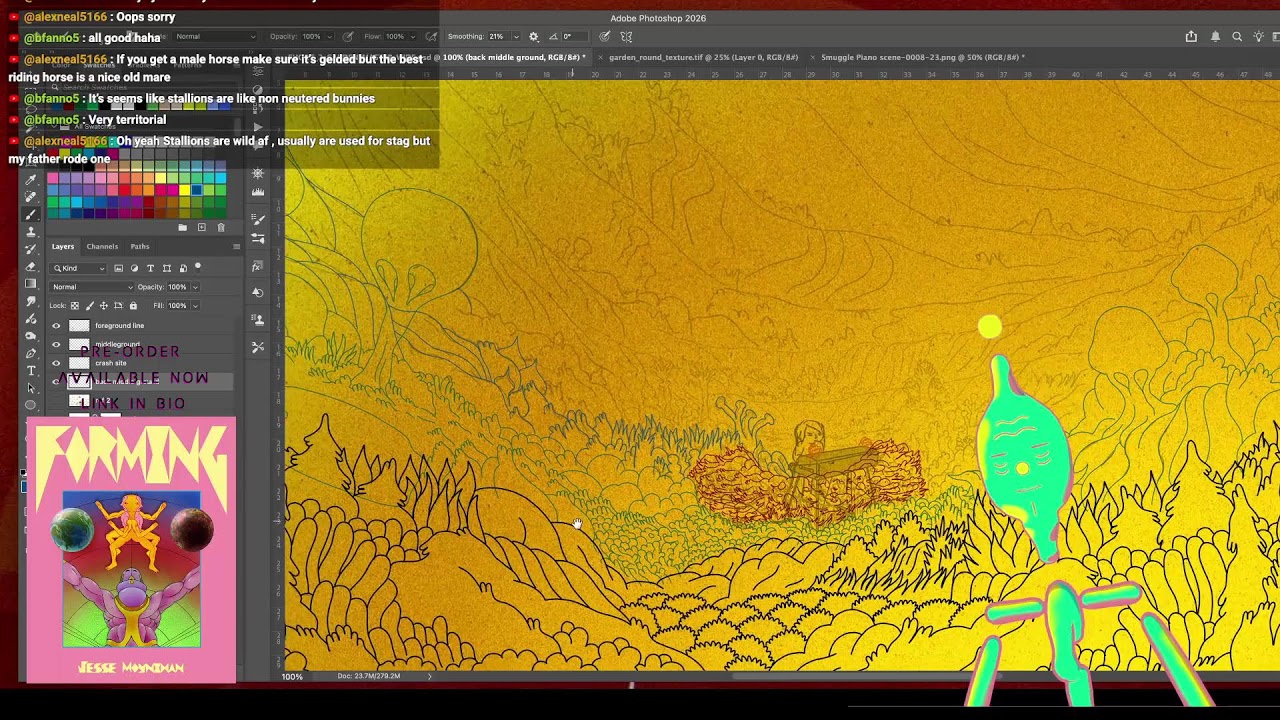Switch to garden_round_texture.tif document tab

click(x=703, y=57)
